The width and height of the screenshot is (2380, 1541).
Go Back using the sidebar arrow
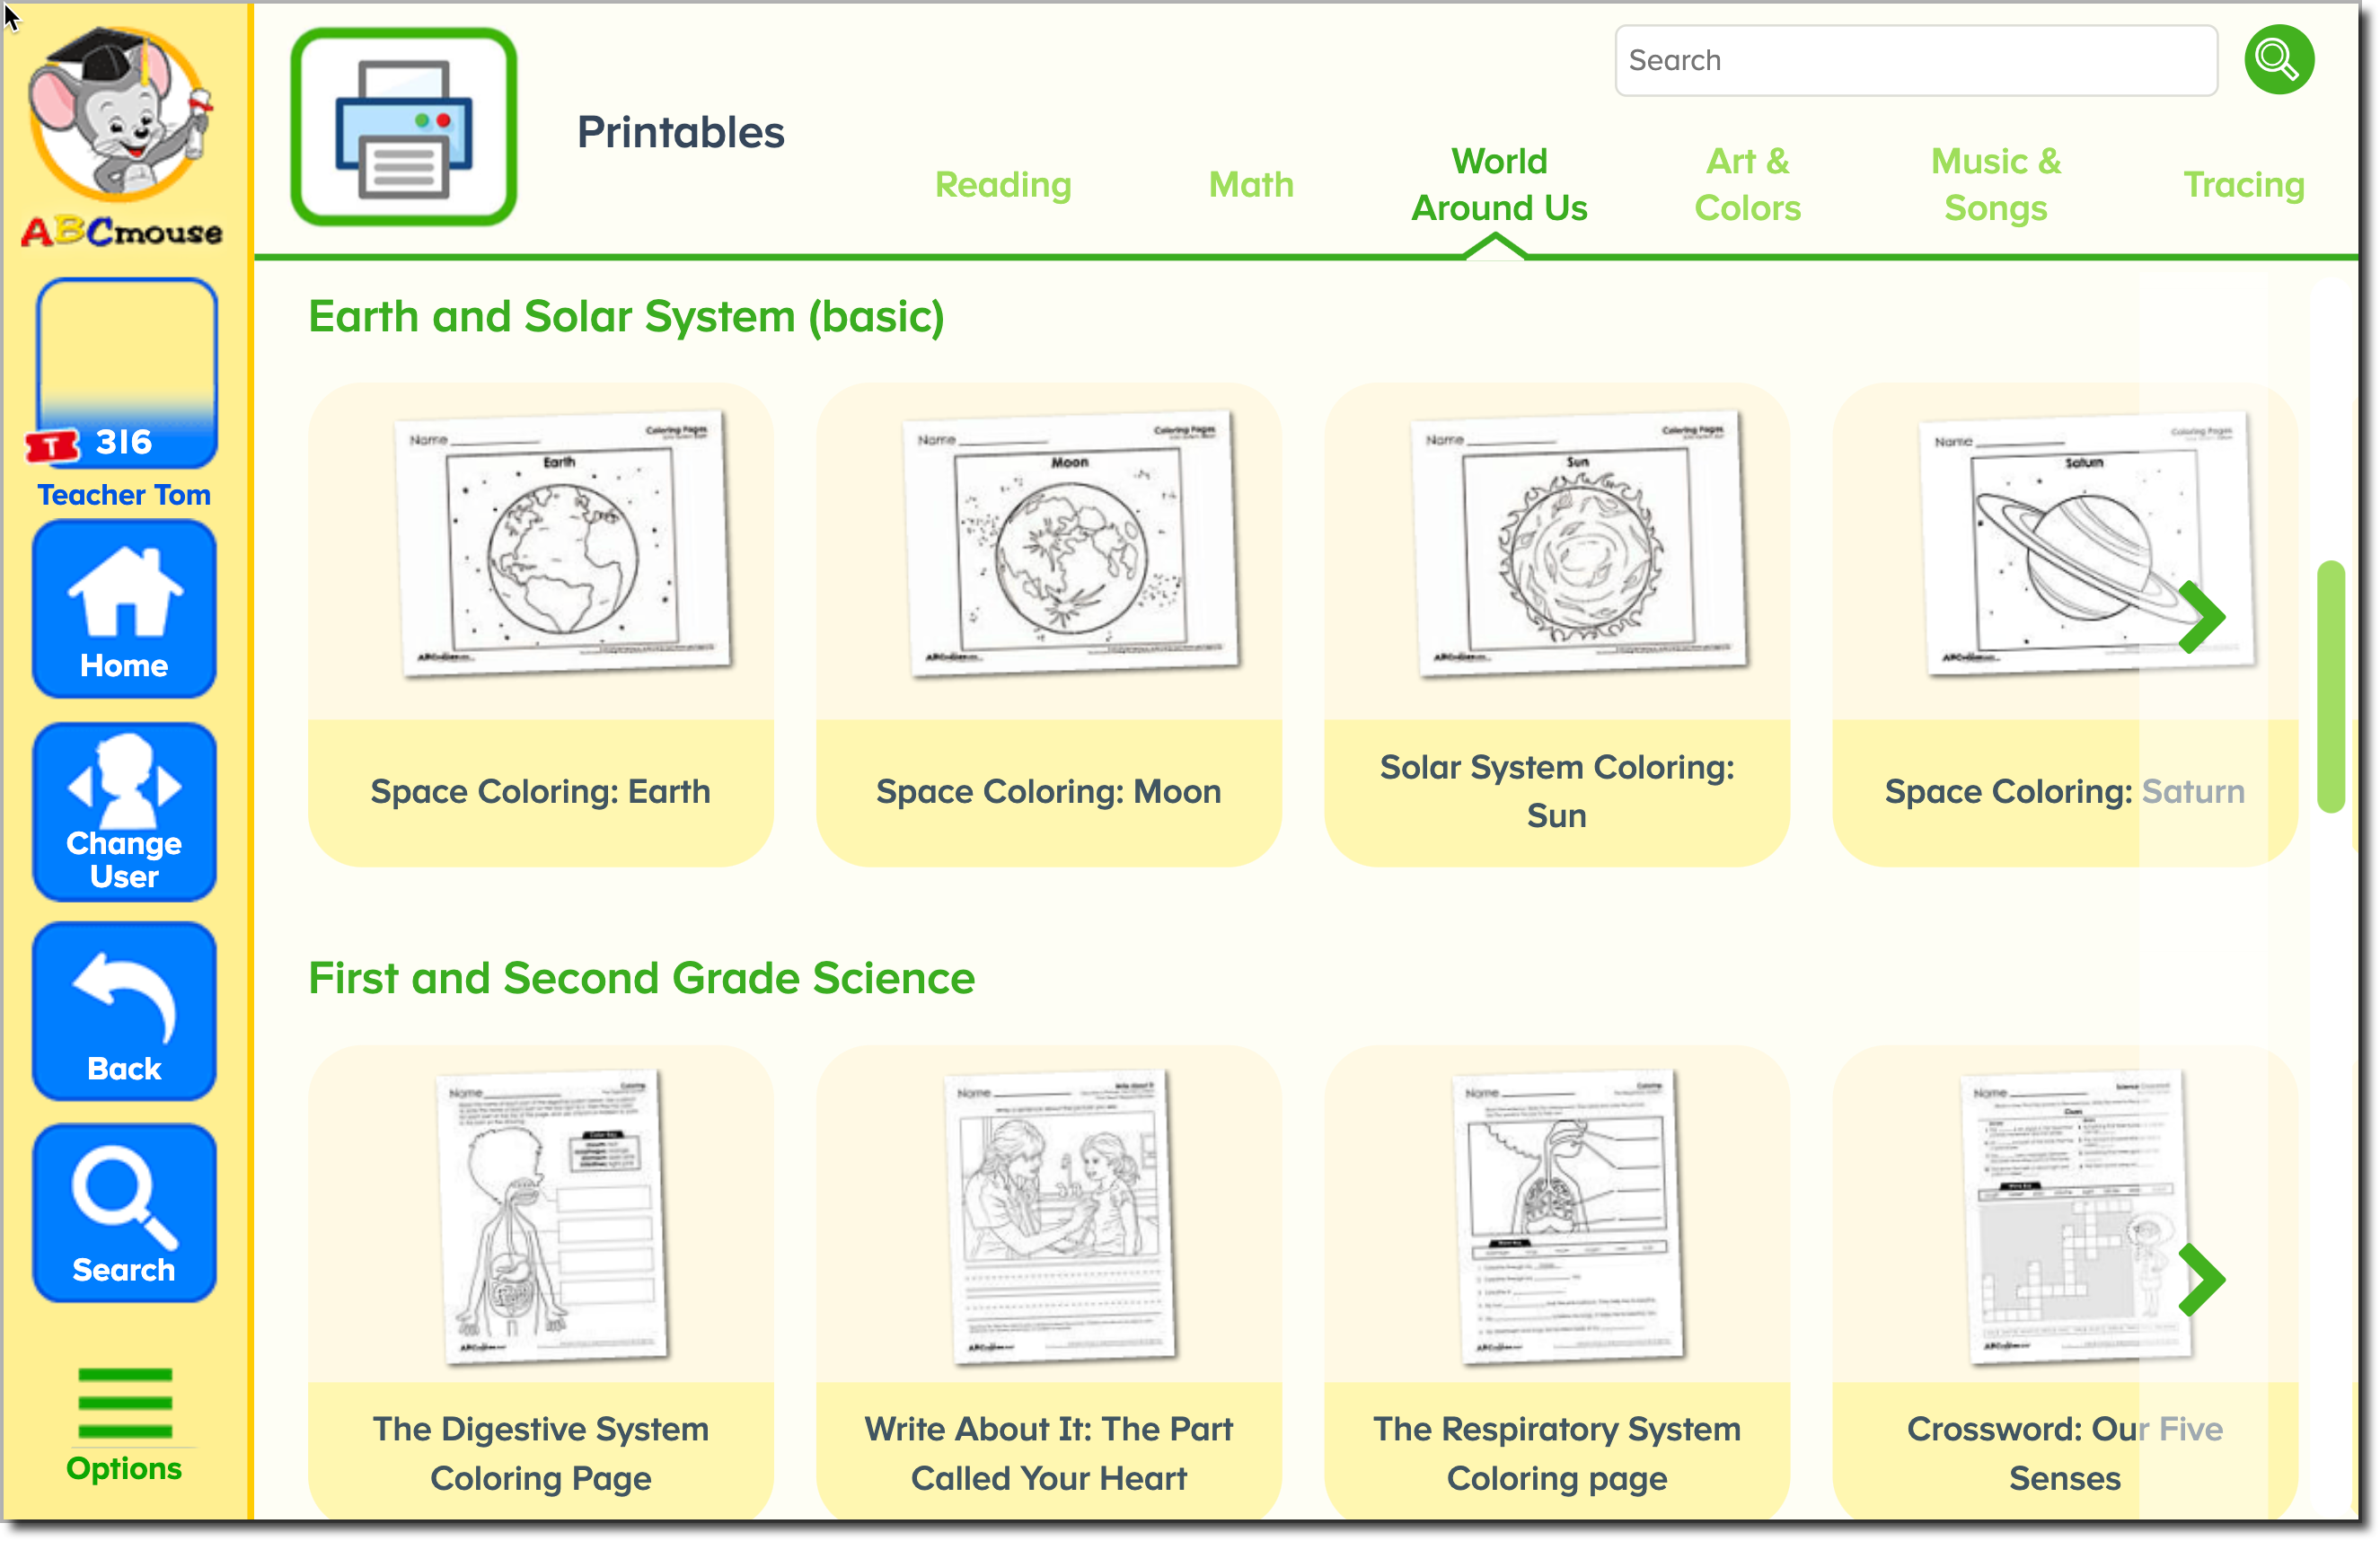pos(124,1012)
